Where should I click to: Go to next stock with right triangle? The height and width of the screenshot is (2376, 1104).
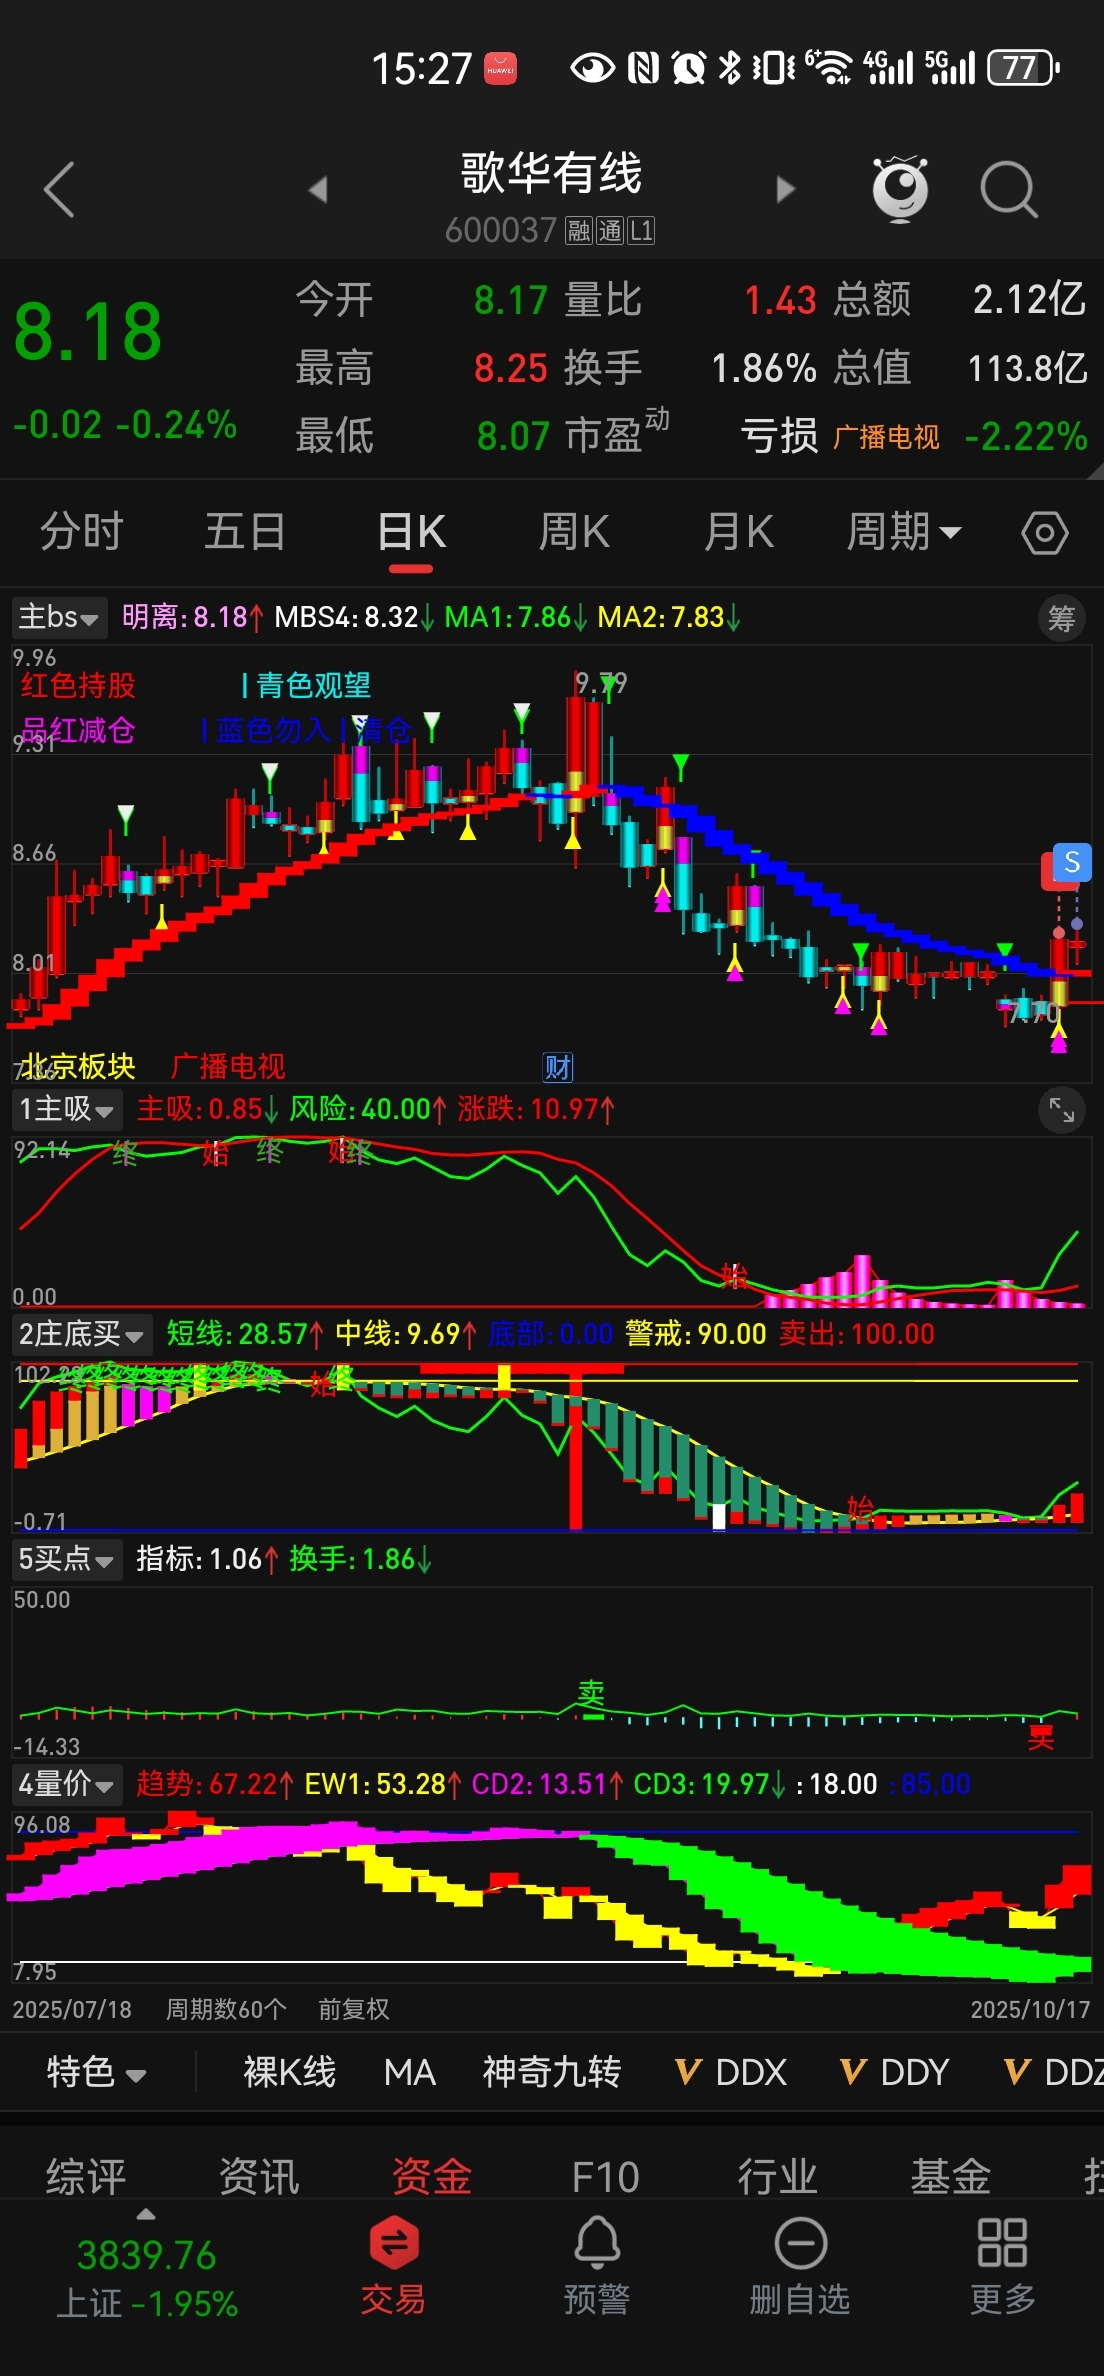(786, 189)
